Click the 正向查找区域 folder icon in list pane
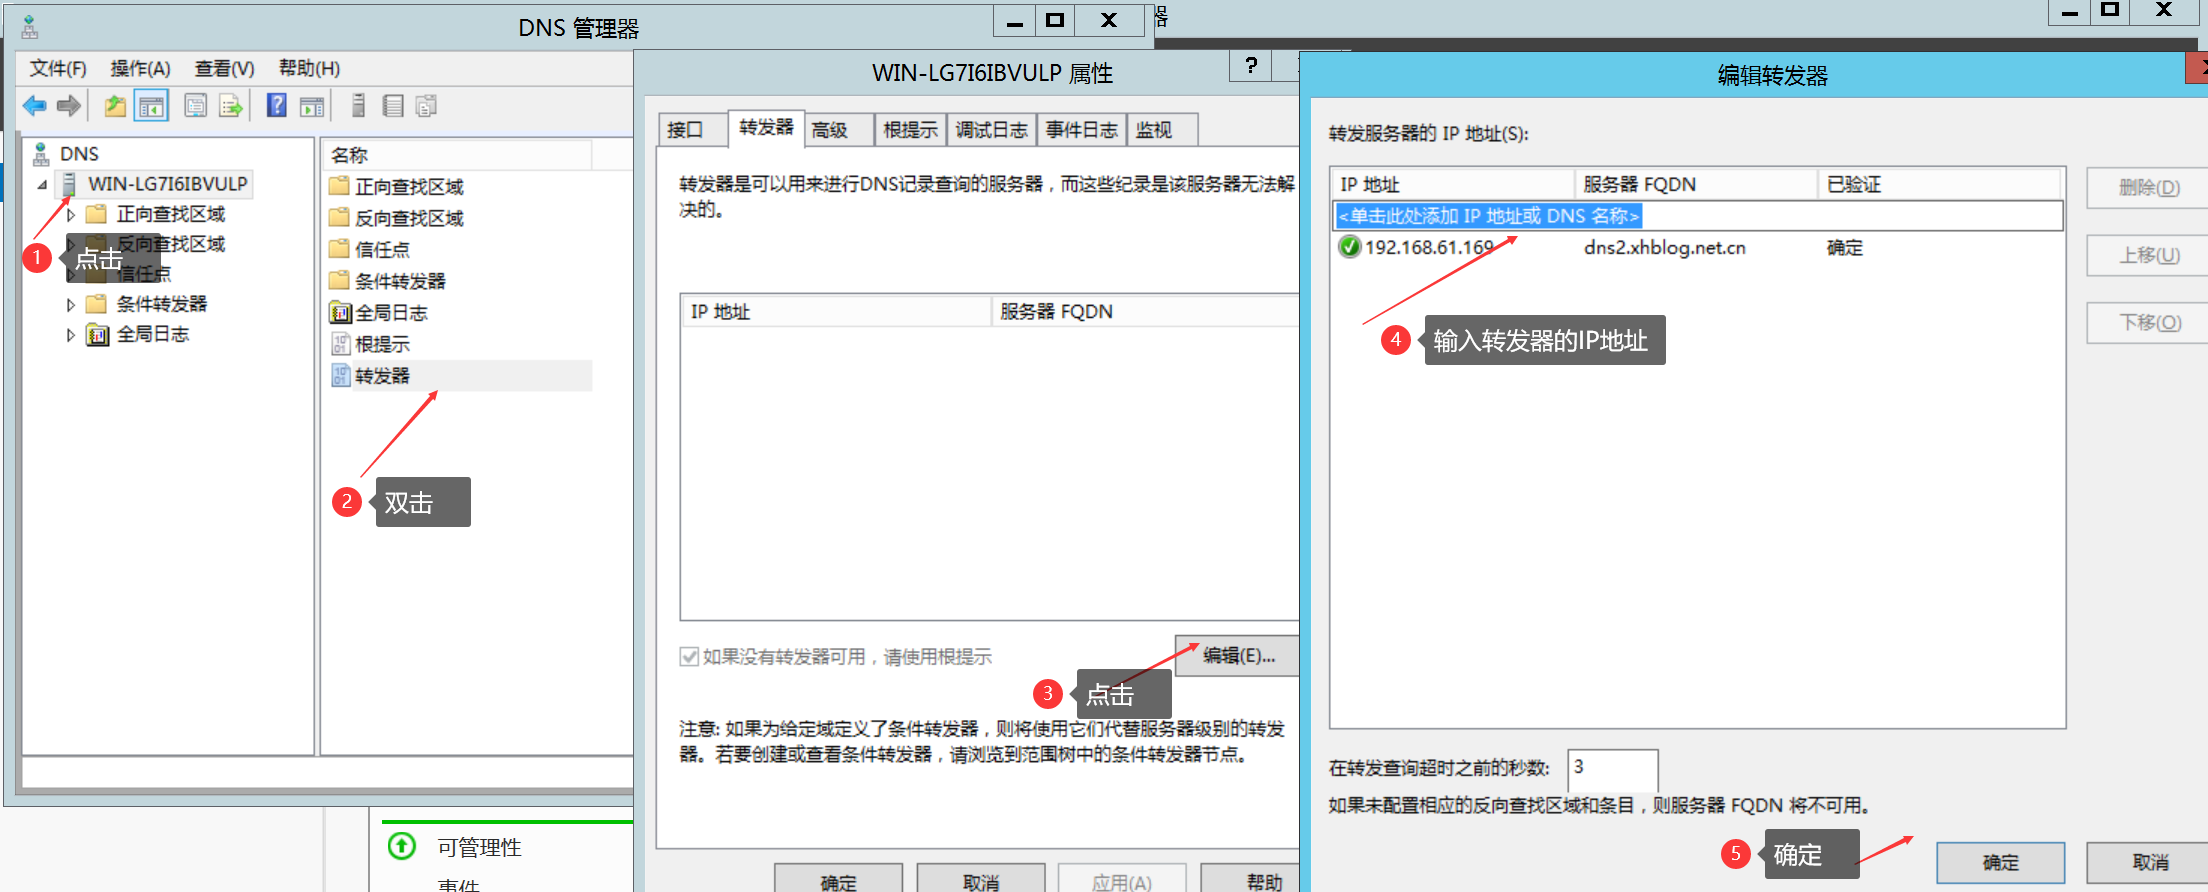Screen dimensions: 2208x892 tap(340, 186)
